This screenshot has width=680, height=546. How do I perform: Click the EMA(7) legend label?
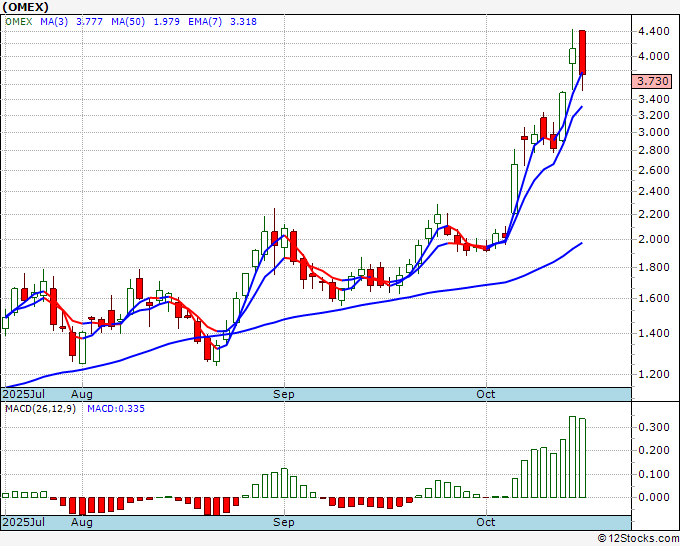point(205,22)
